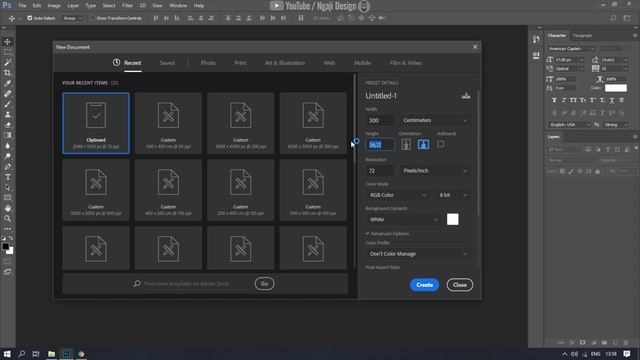Click the Width input field showing 300
640x360 pixels.
point(380,120)
